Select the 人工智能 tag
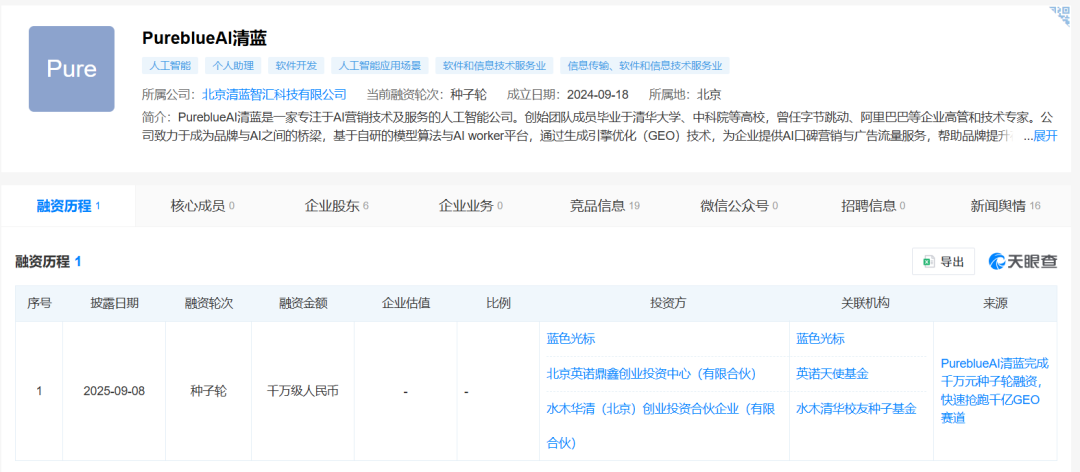This screenshot has width=1080, height=472. click(170, 66)
